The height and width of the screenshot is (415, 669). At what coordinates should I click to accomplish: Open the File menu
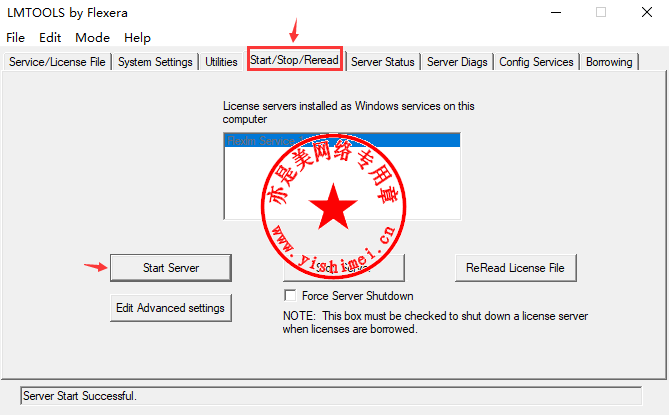15,38
